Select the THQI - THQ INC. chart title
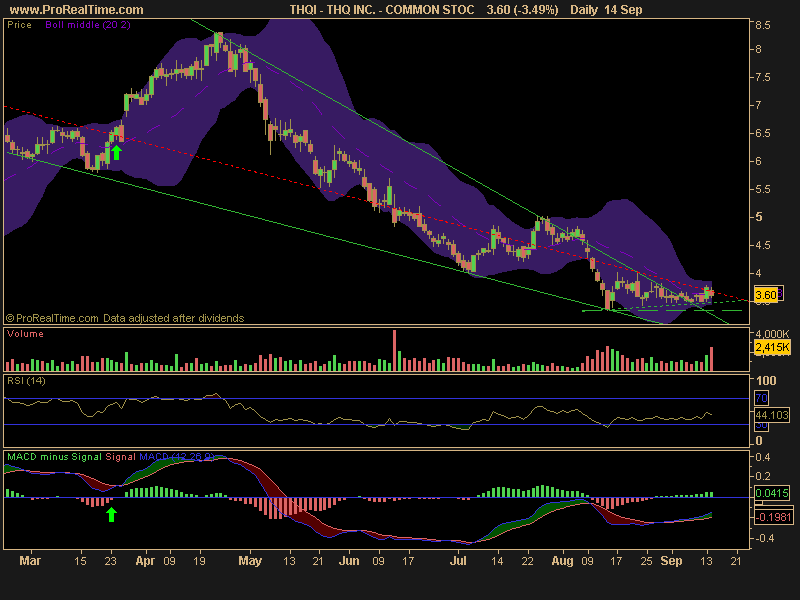 (382, 10)
